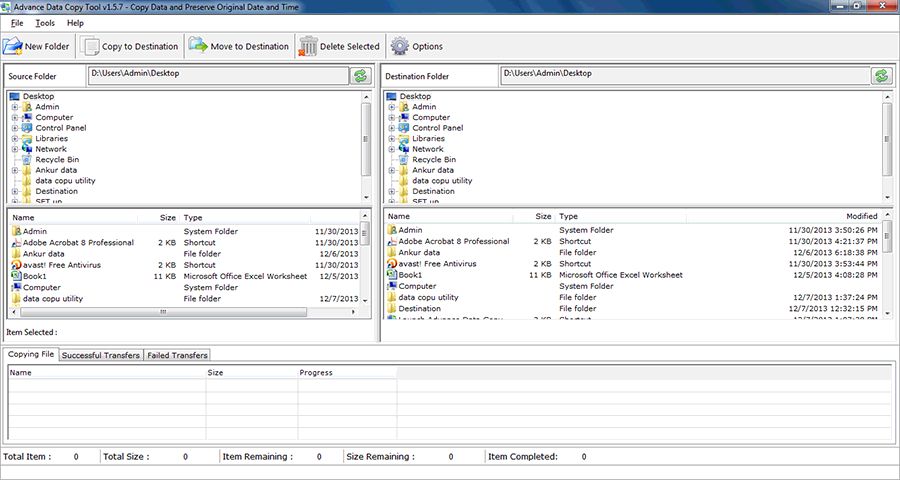Expand the Computer node in destination tree
The width and height of the screenshot is (900, 480).
pyautogui.click(x=393, y=118)
